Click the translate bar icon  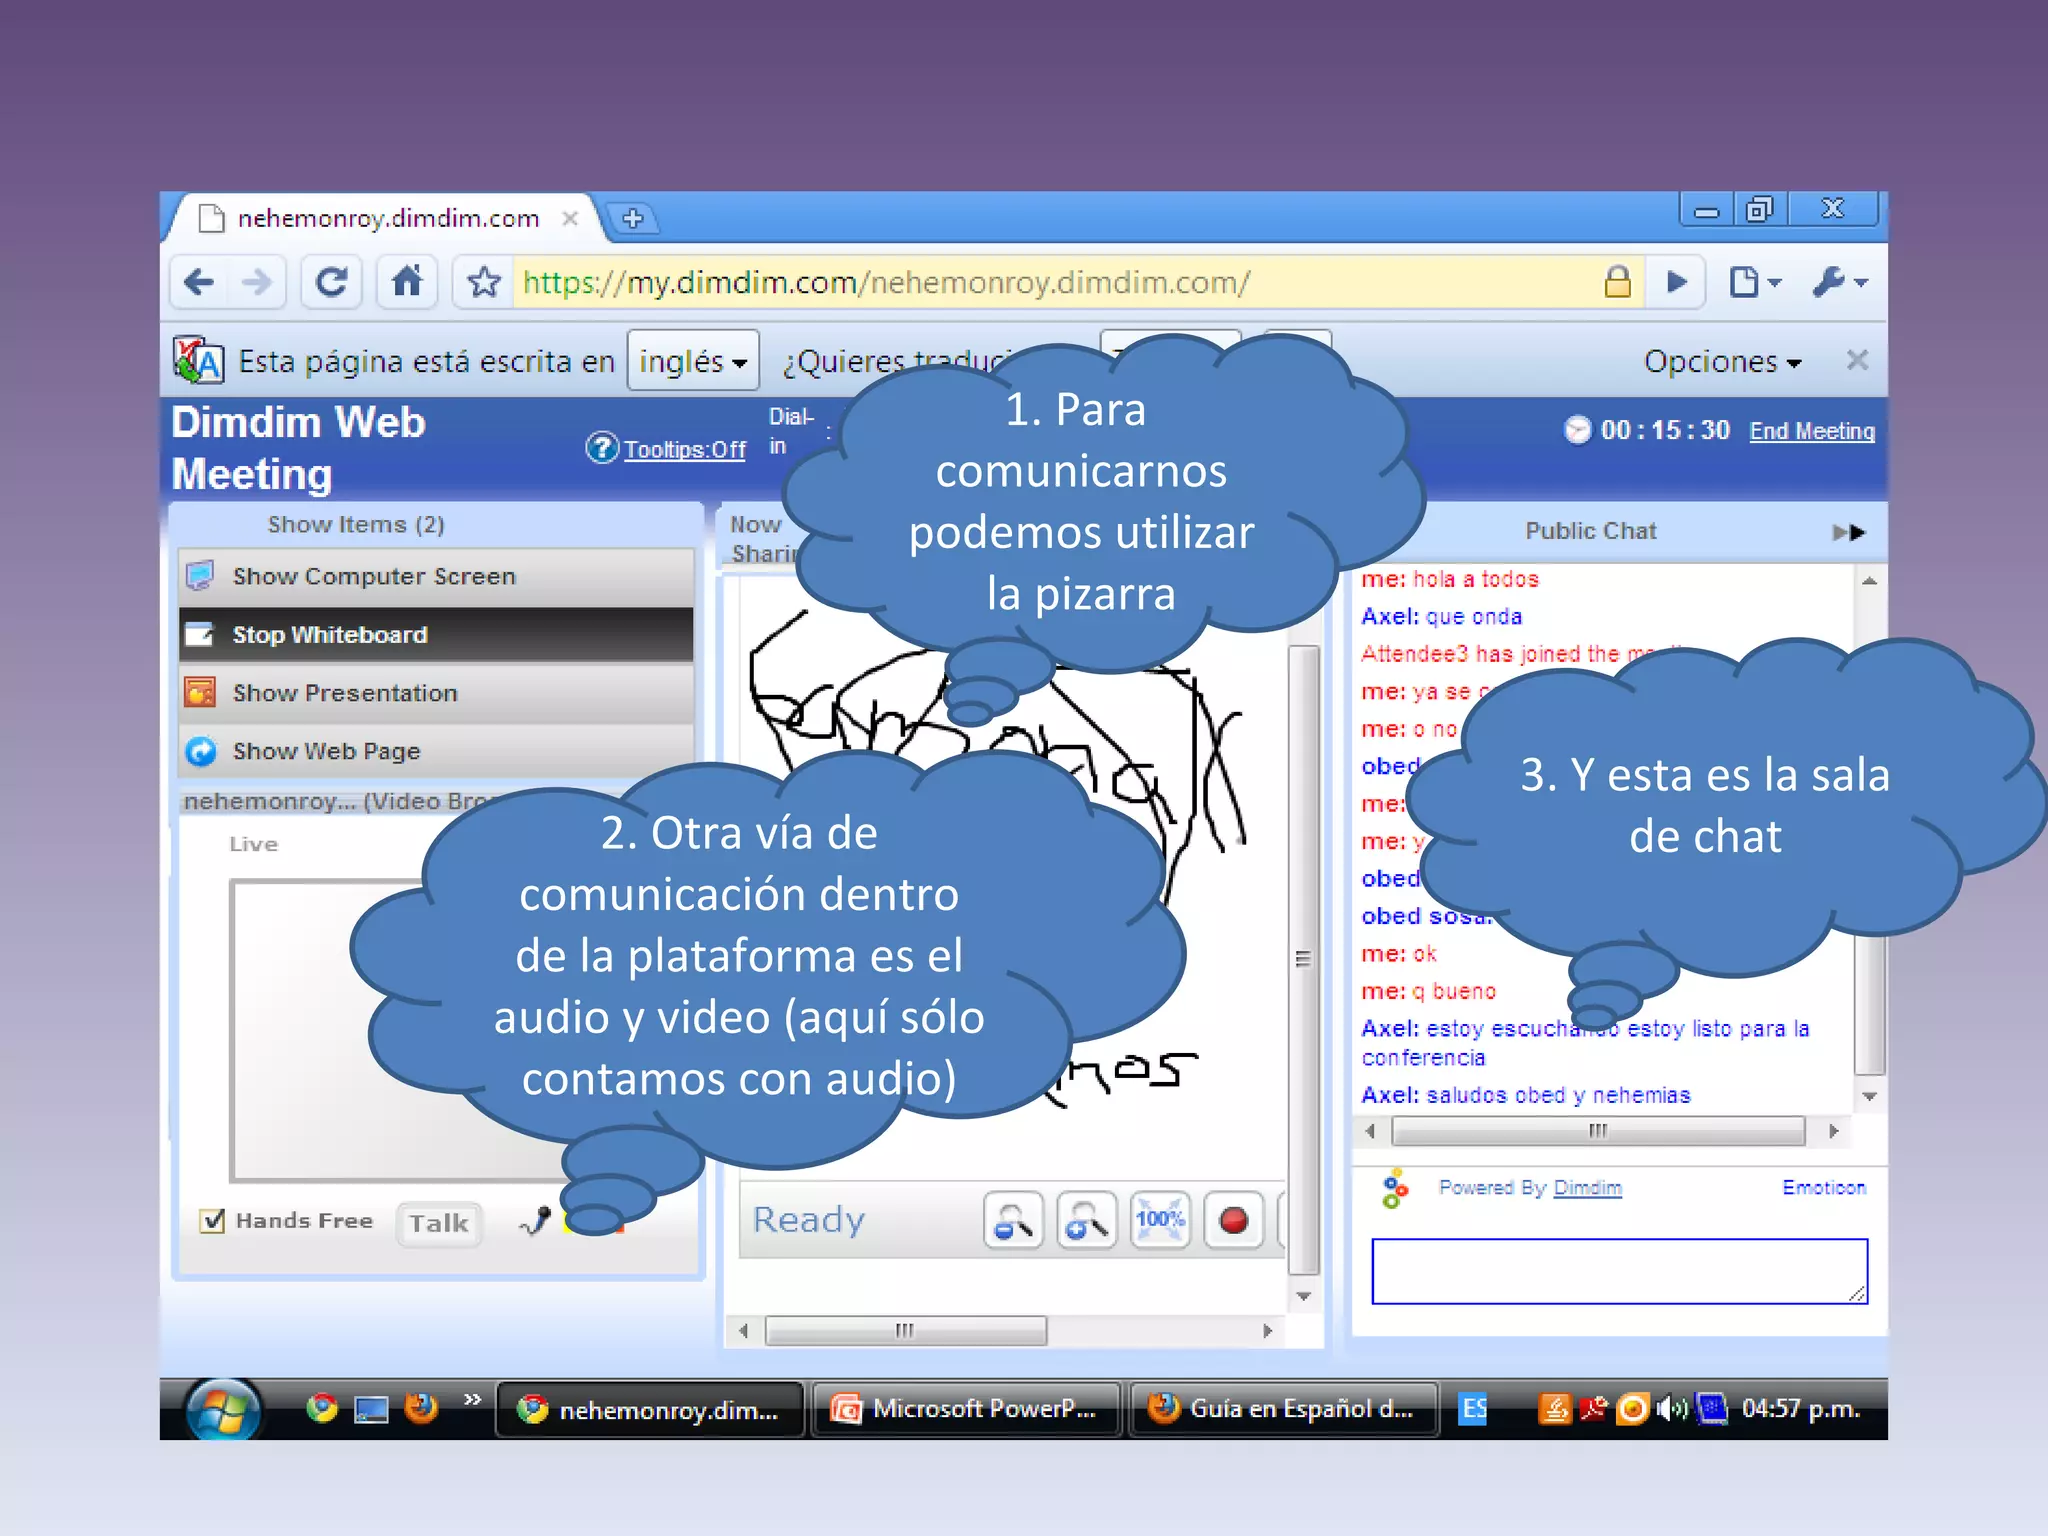197,361
